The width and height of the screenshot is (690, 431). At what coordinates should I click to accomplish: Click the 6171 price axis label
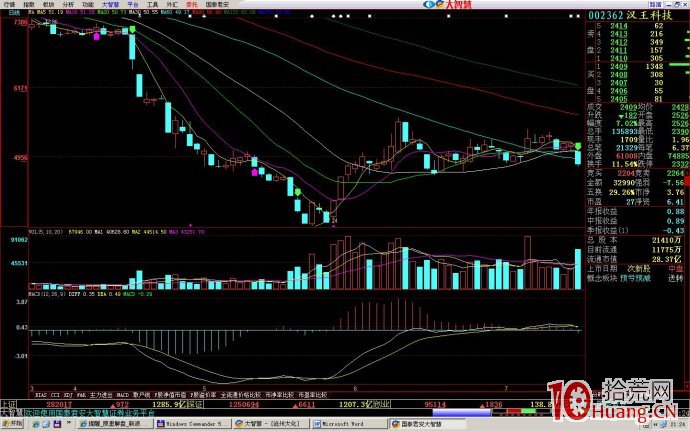pyautogui.click(x=20, y=88)
